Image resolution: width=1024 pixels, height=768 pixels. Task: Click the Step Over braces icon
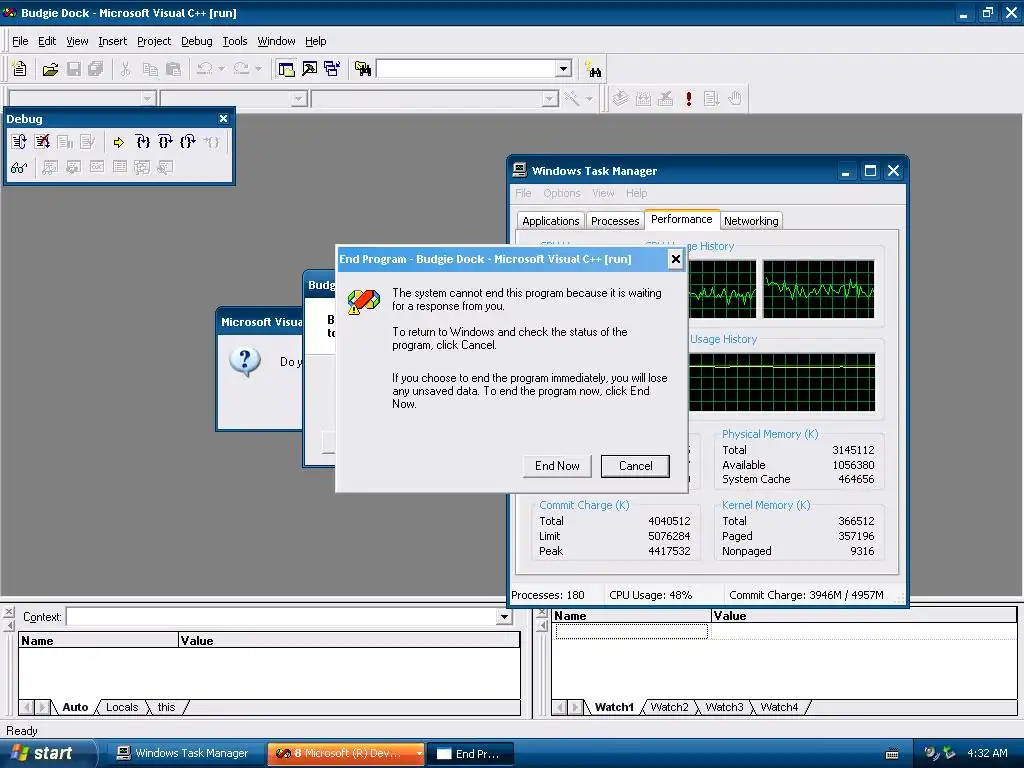tap(165, 142)
